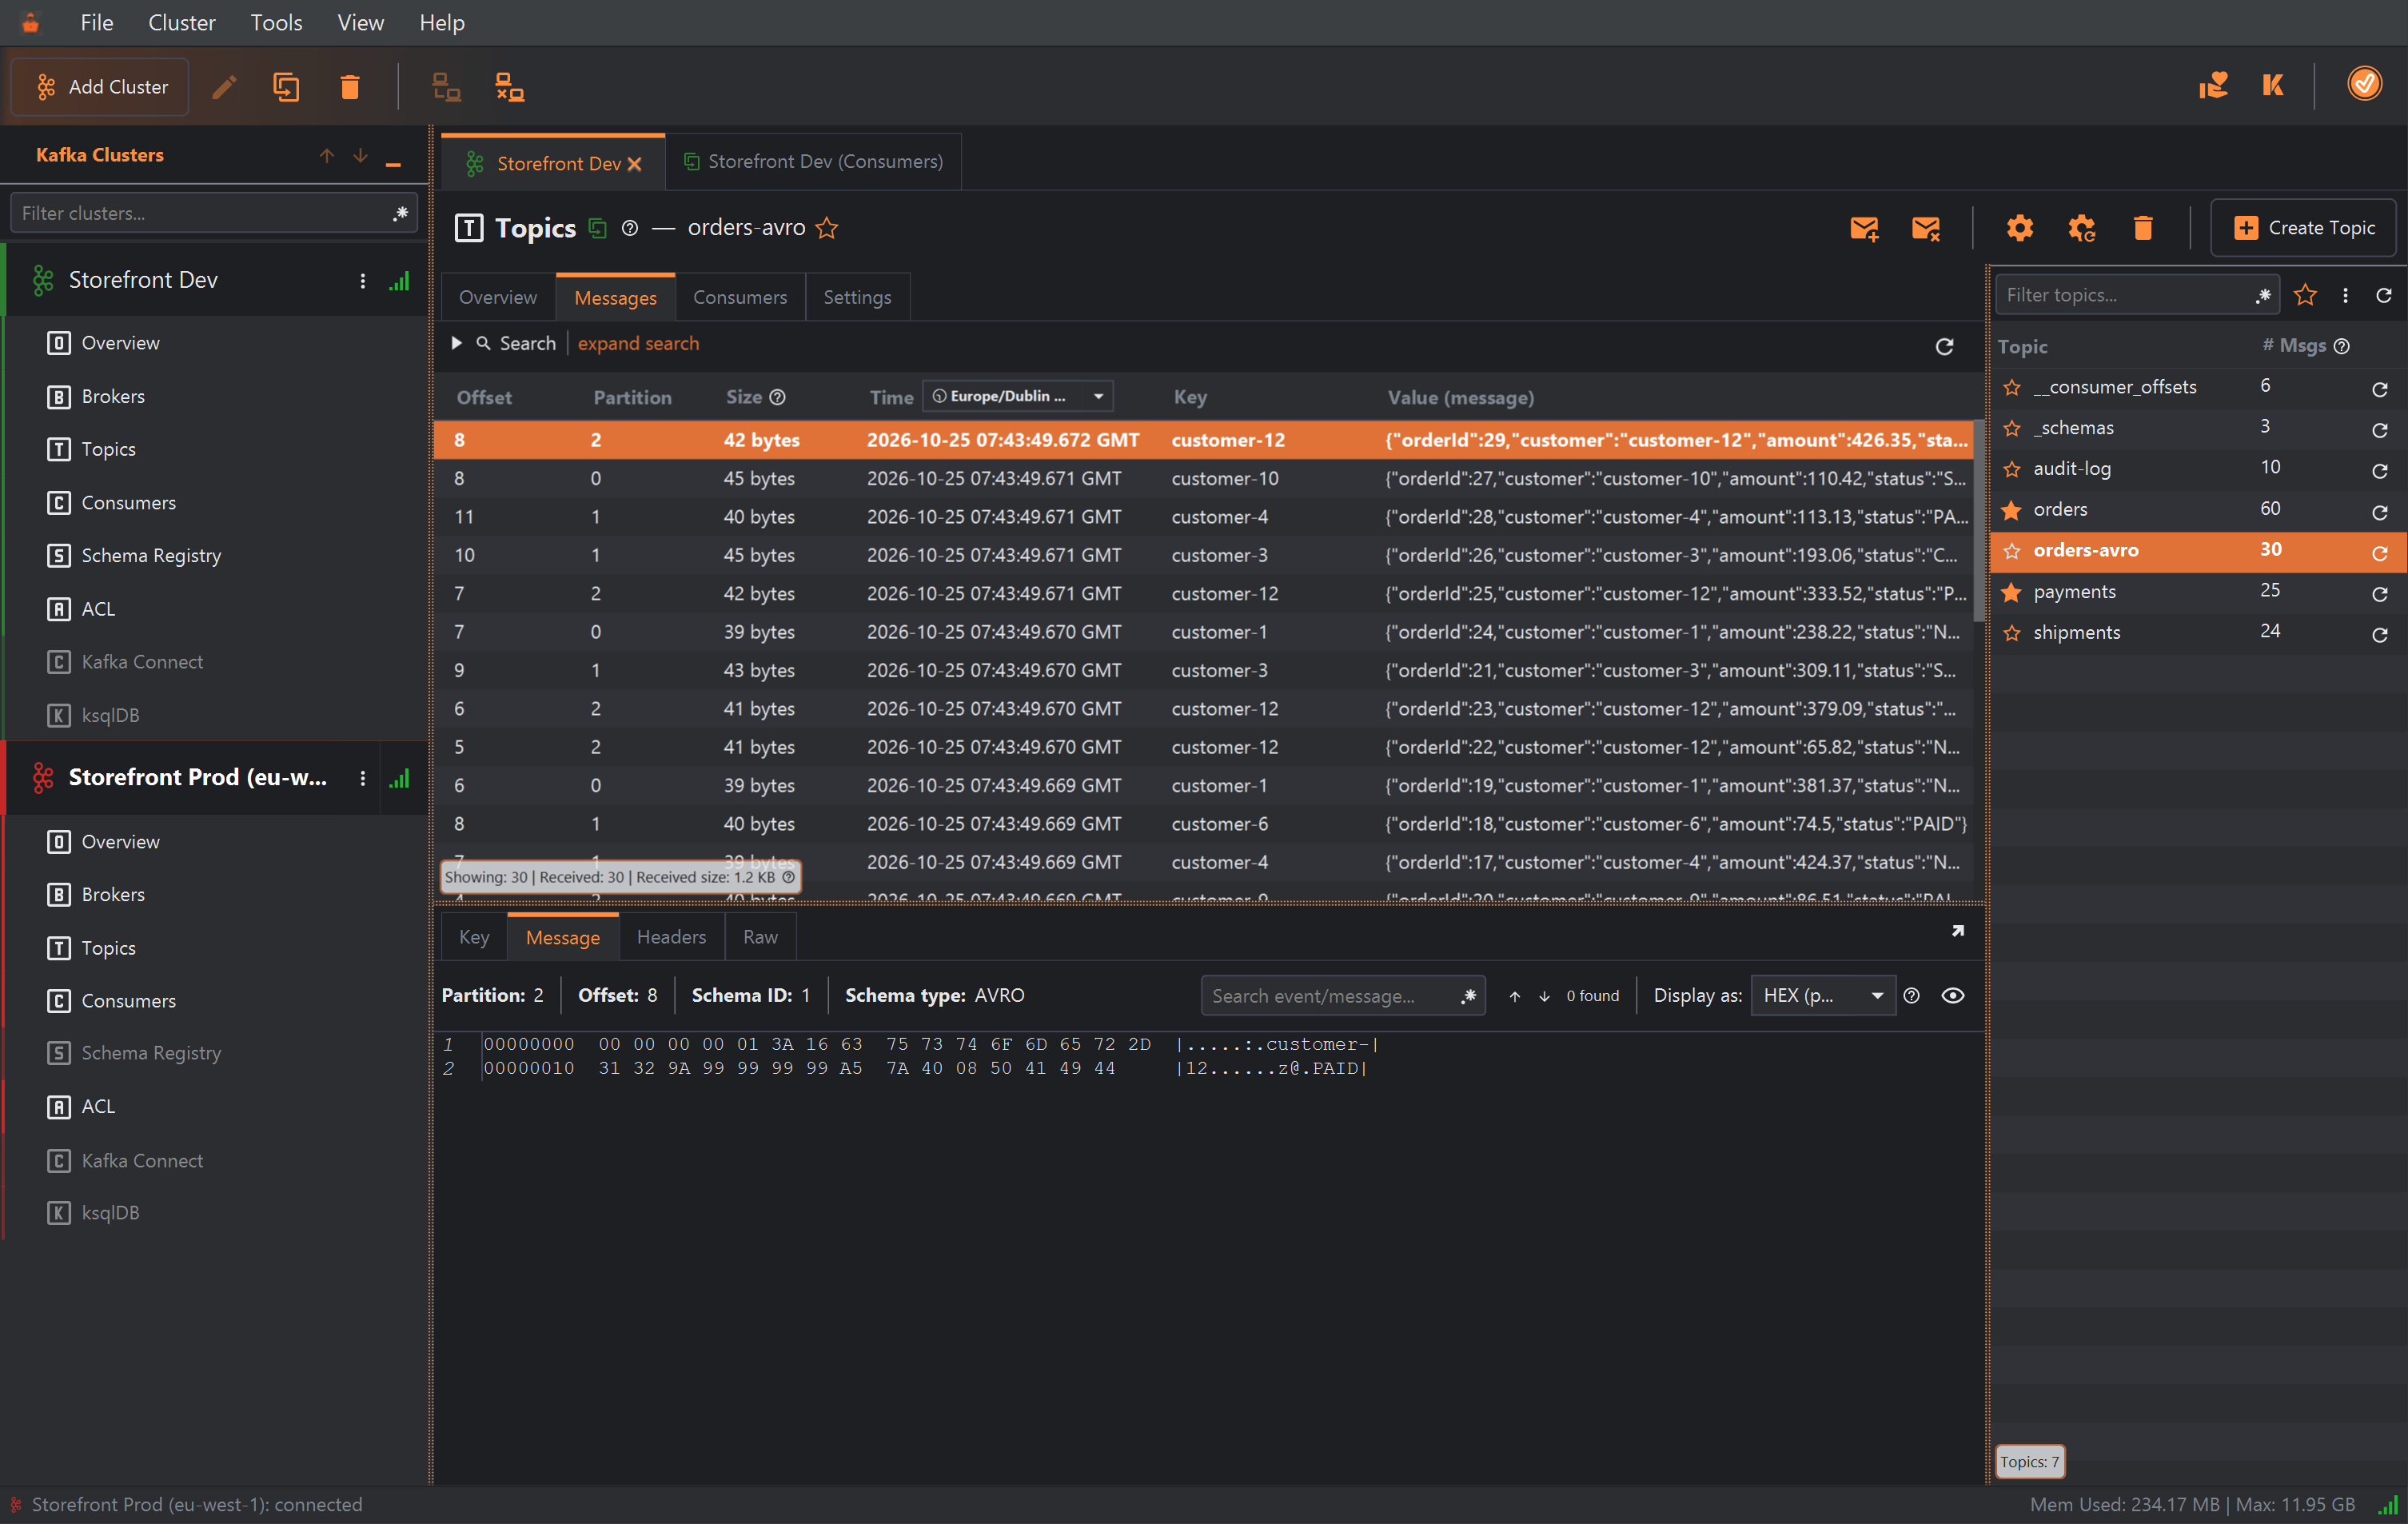Move cluster down arrow in Kafka Clusters
Screen dimensions: 2408x1524
(x=360, y=156)
